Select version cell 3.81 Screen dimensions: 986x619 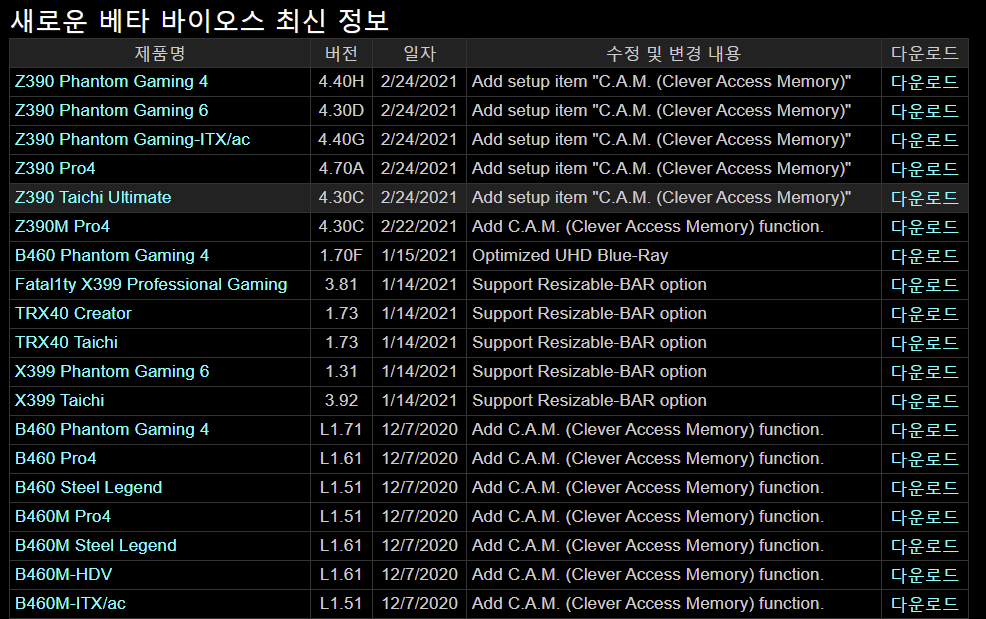tap(341, 284)
